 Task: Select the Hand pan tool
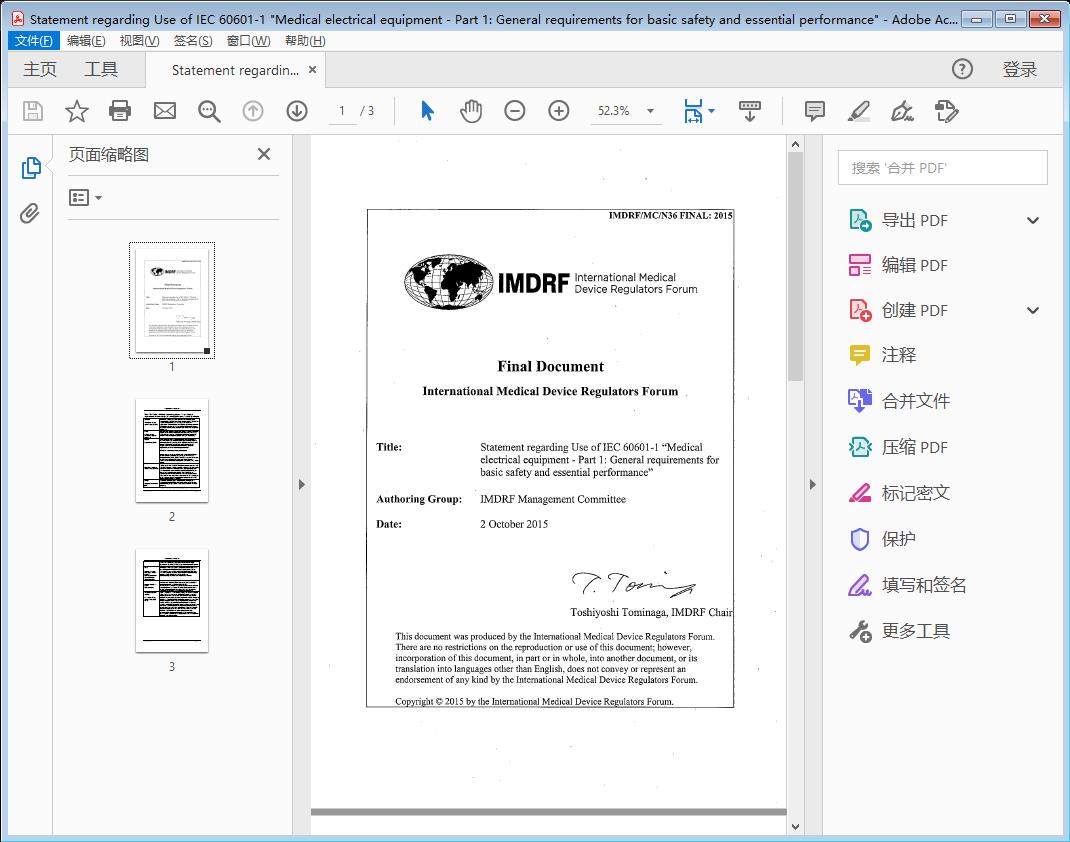tap(471, 111)
